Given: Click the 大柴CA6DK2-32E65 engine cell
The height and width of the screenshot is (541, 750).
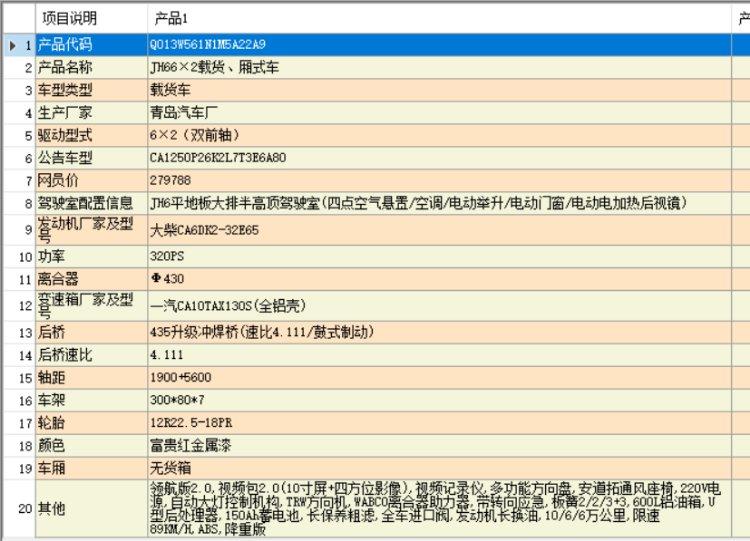Looking at the screenshot, I should [x=439, y=230].
